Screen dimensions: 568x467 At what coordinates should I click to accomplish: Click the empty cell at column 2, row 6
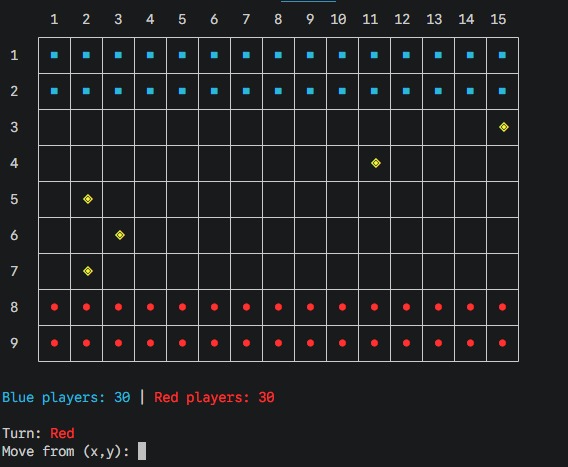(86, 235)
